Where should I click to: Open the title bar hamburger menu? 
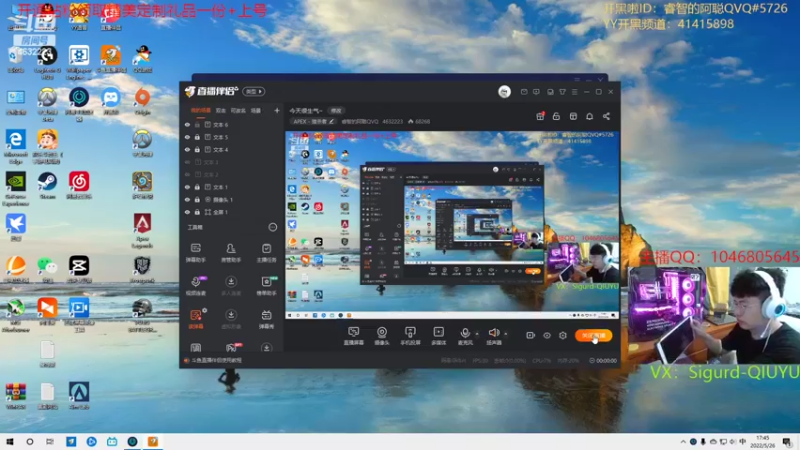[574, 92]
